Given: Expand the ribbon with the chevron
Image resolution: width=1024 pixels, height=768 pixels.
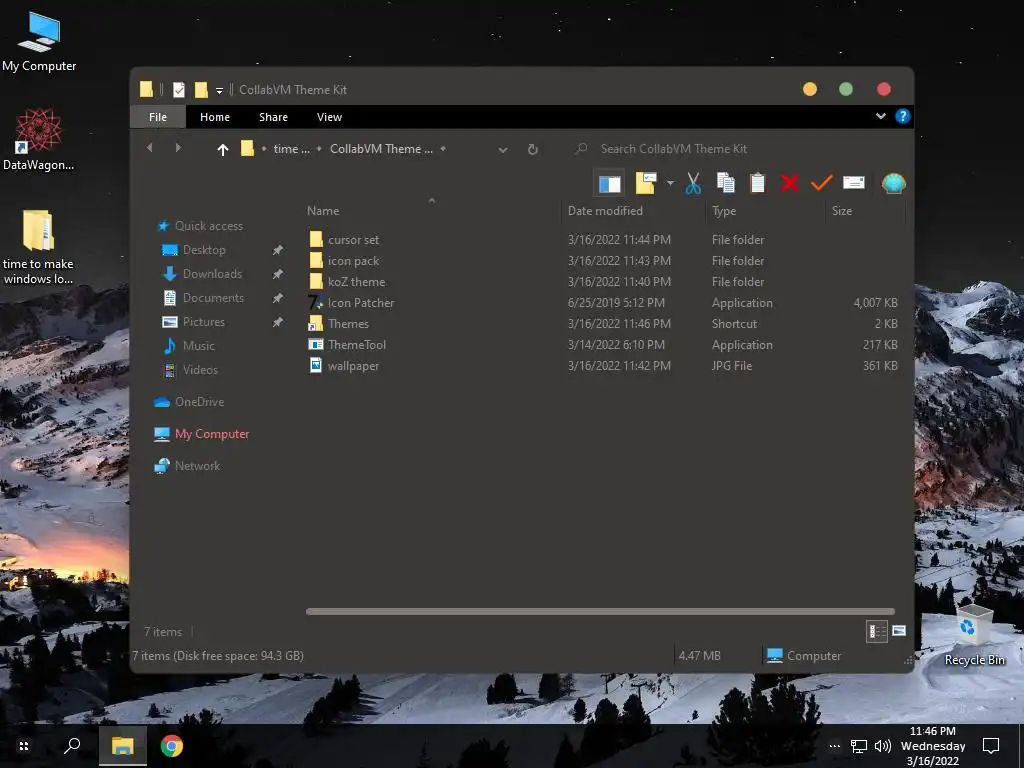Looking at the screenshot, I should point(881,116).
